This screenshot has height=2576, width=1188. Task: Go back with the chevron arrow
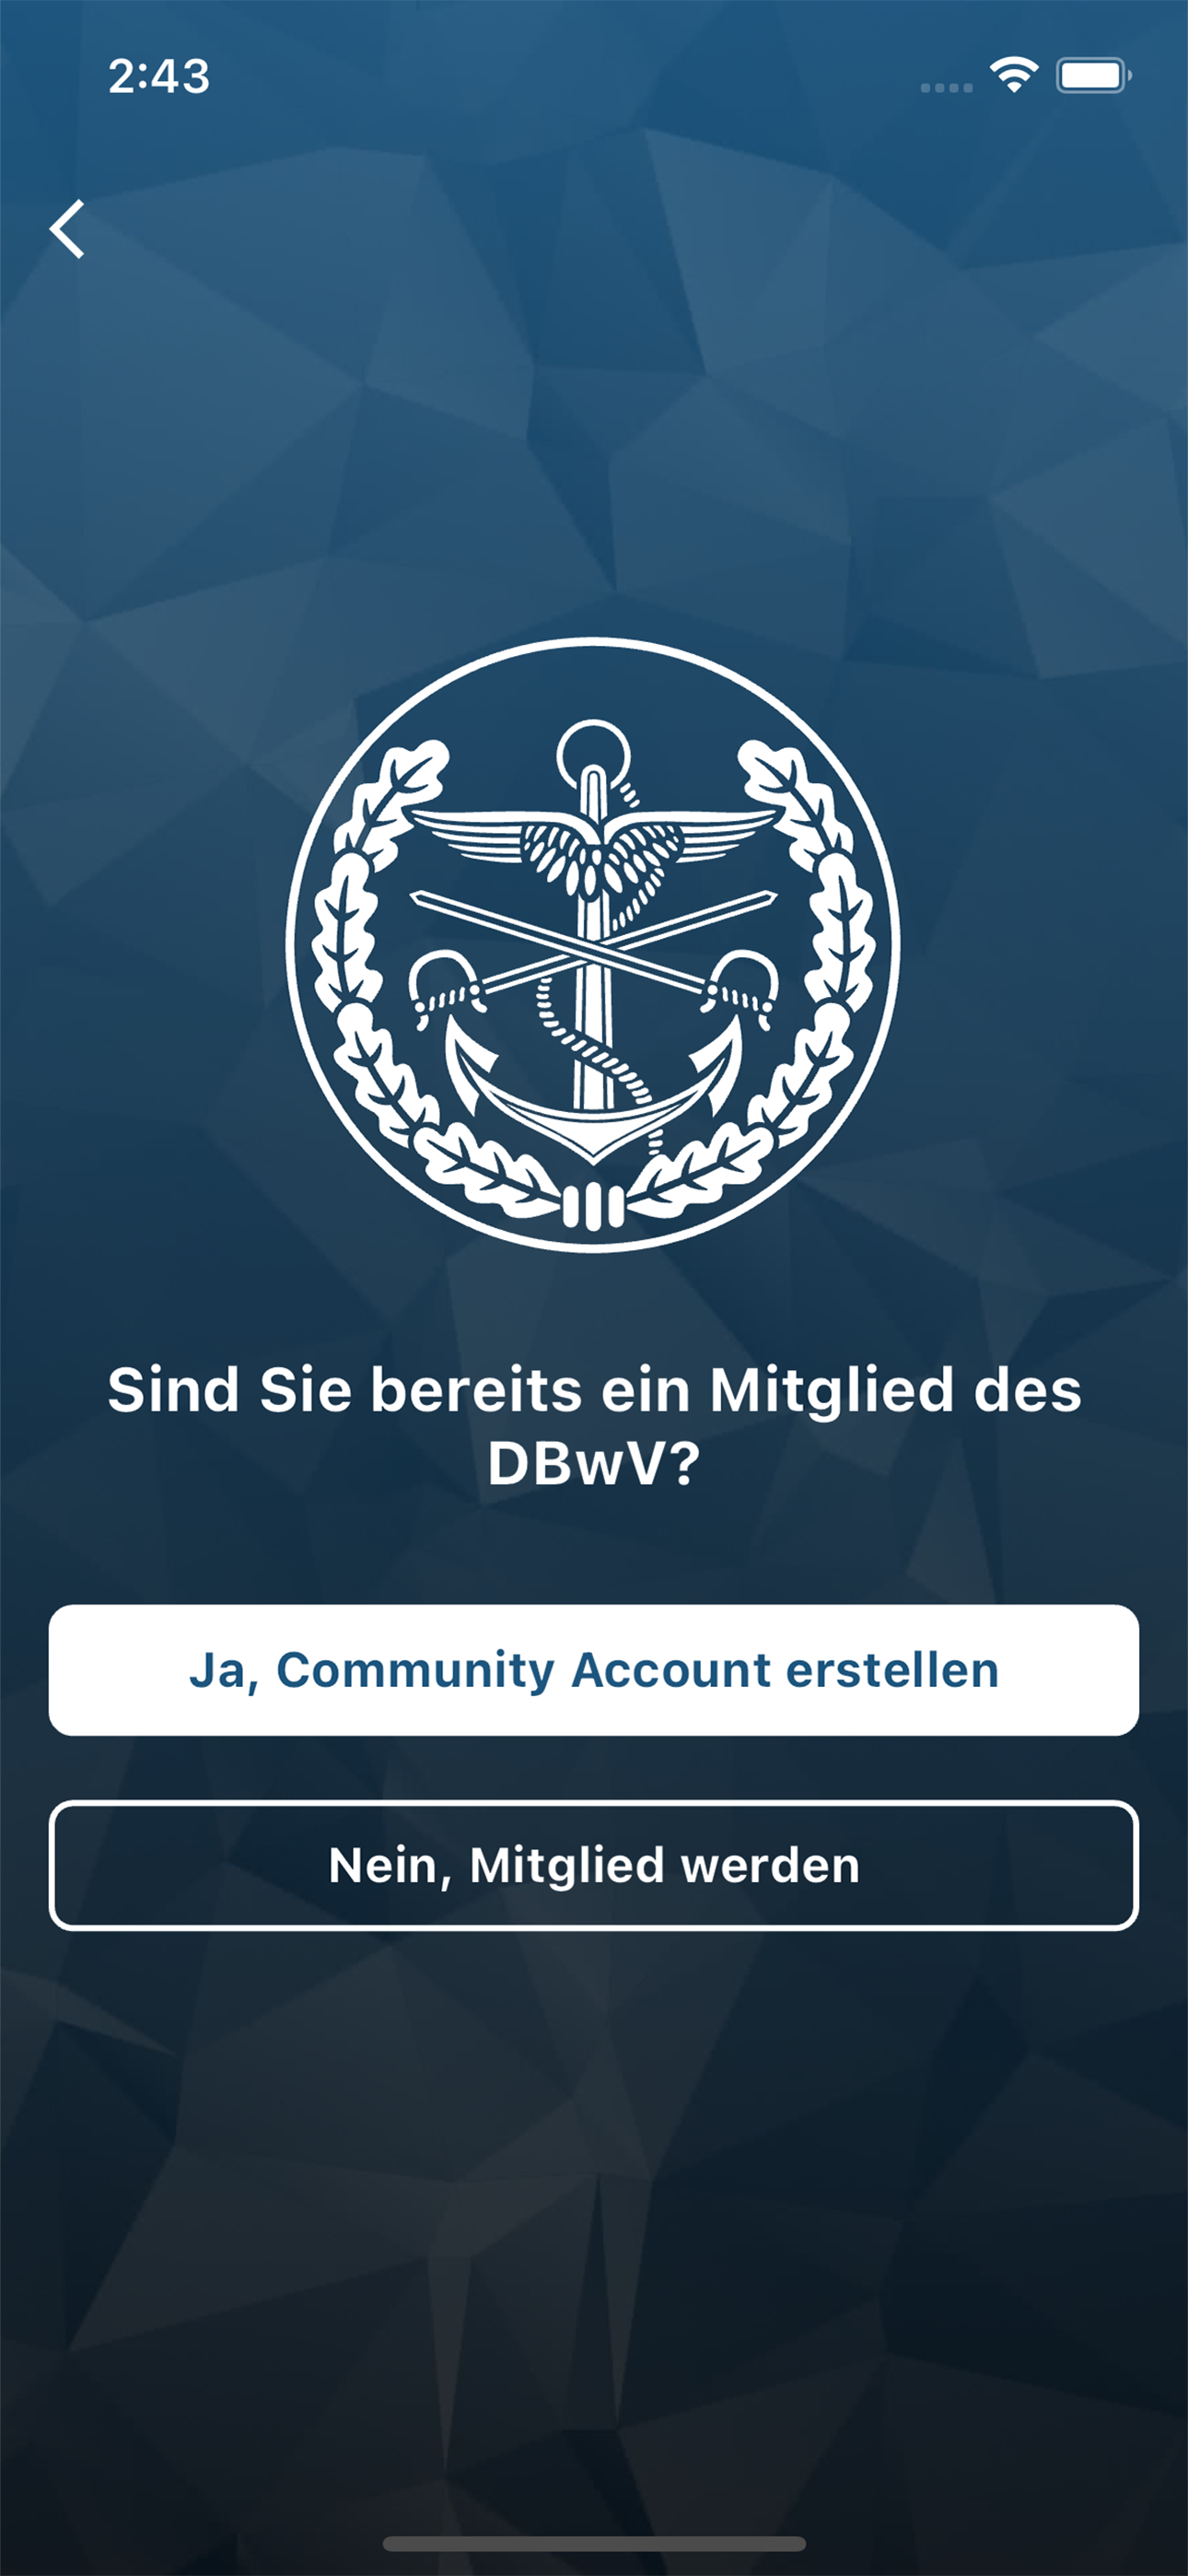coord(67,229)
